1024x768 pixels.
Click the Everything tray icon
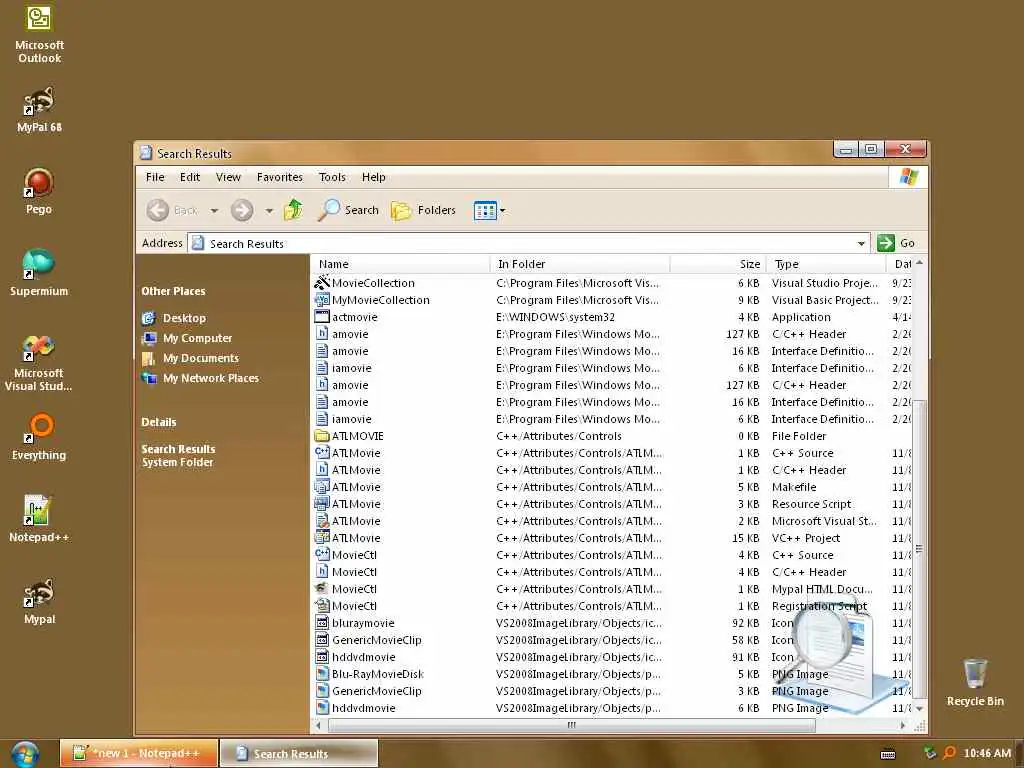949,753
